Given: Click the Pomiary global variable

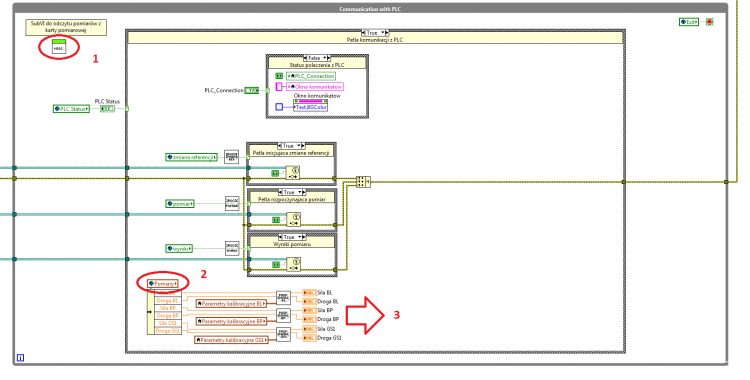Looking at the screenshot, I should pos(163,284).
